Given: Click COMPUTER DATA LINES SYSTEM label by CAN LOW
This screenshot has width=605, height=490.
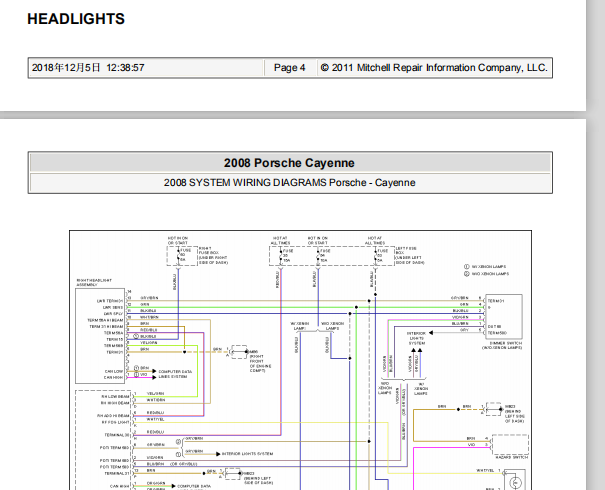Looking at the screenshot, I should 173,374.
